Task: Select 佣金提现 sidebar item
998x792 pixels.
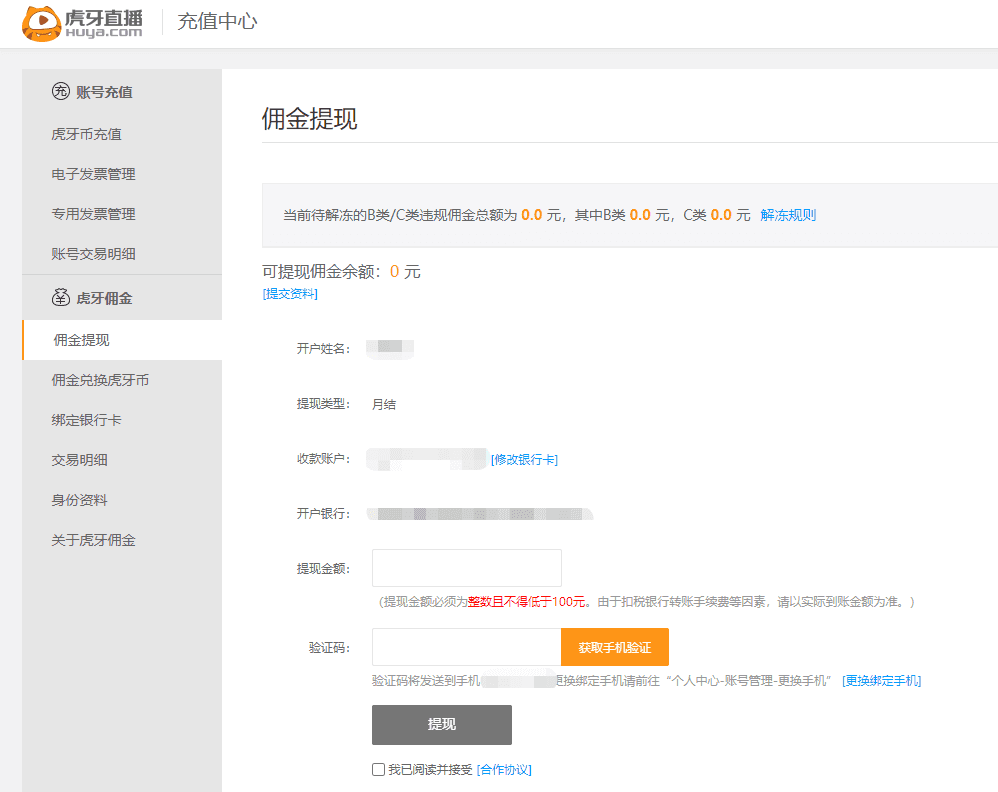Action: click(81, 340)
